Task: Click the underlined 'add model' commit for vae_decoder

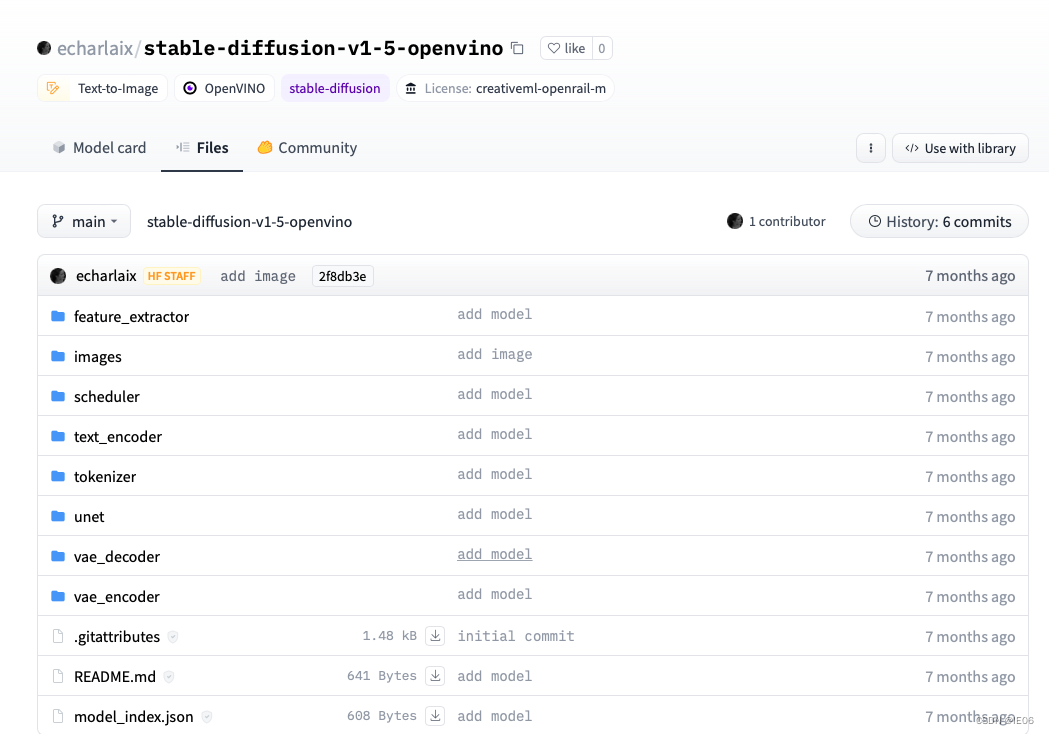Action: [494, 554]
